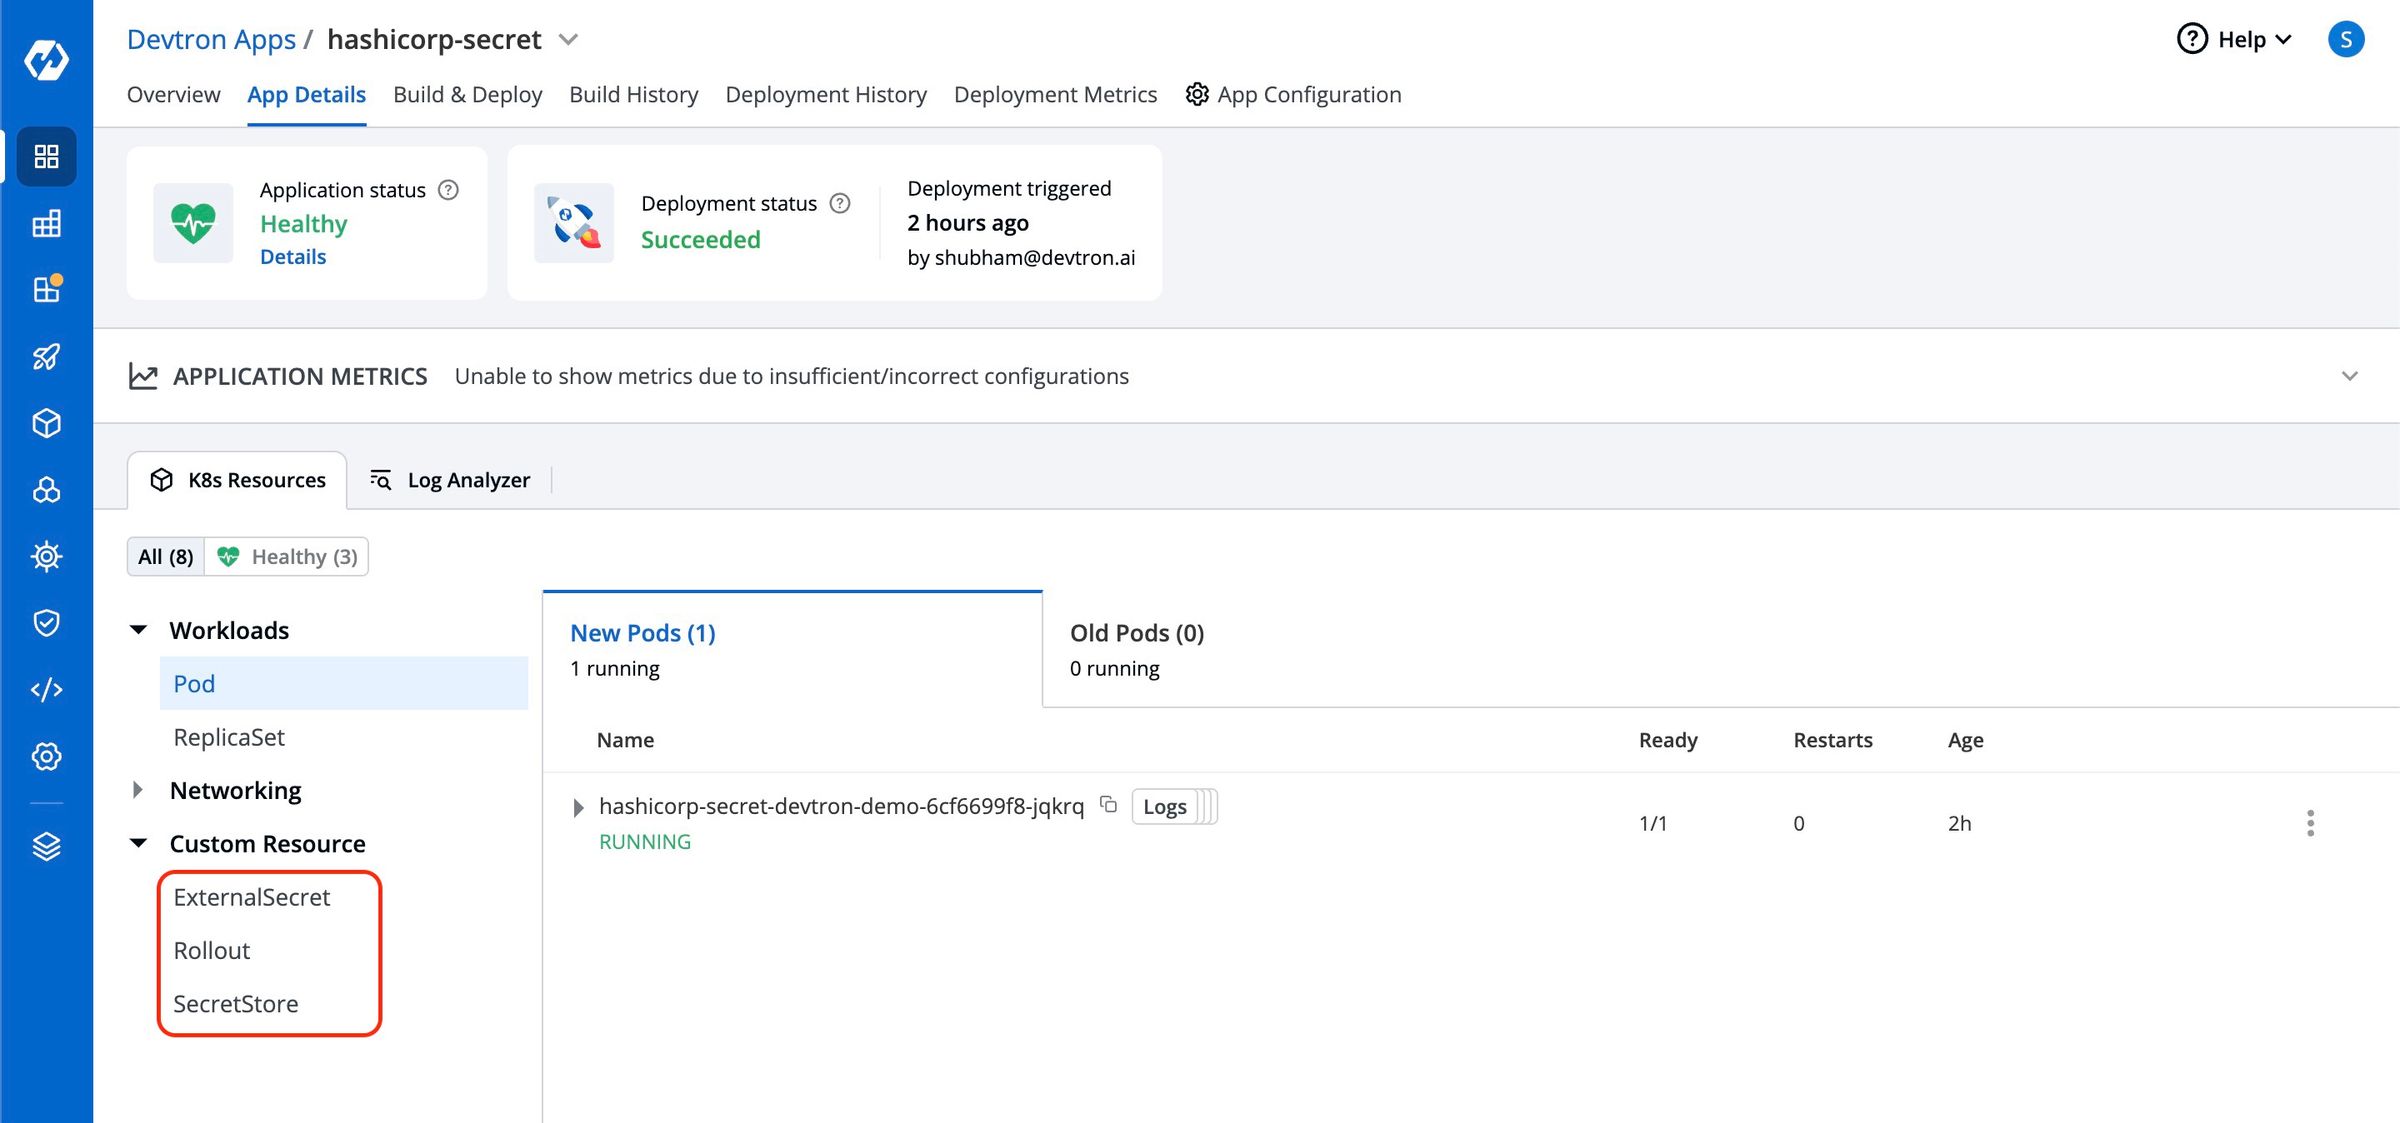2400x1123 pixels.
Task: Click the stack manager layers icon at bottom
Action: point(46,846)
